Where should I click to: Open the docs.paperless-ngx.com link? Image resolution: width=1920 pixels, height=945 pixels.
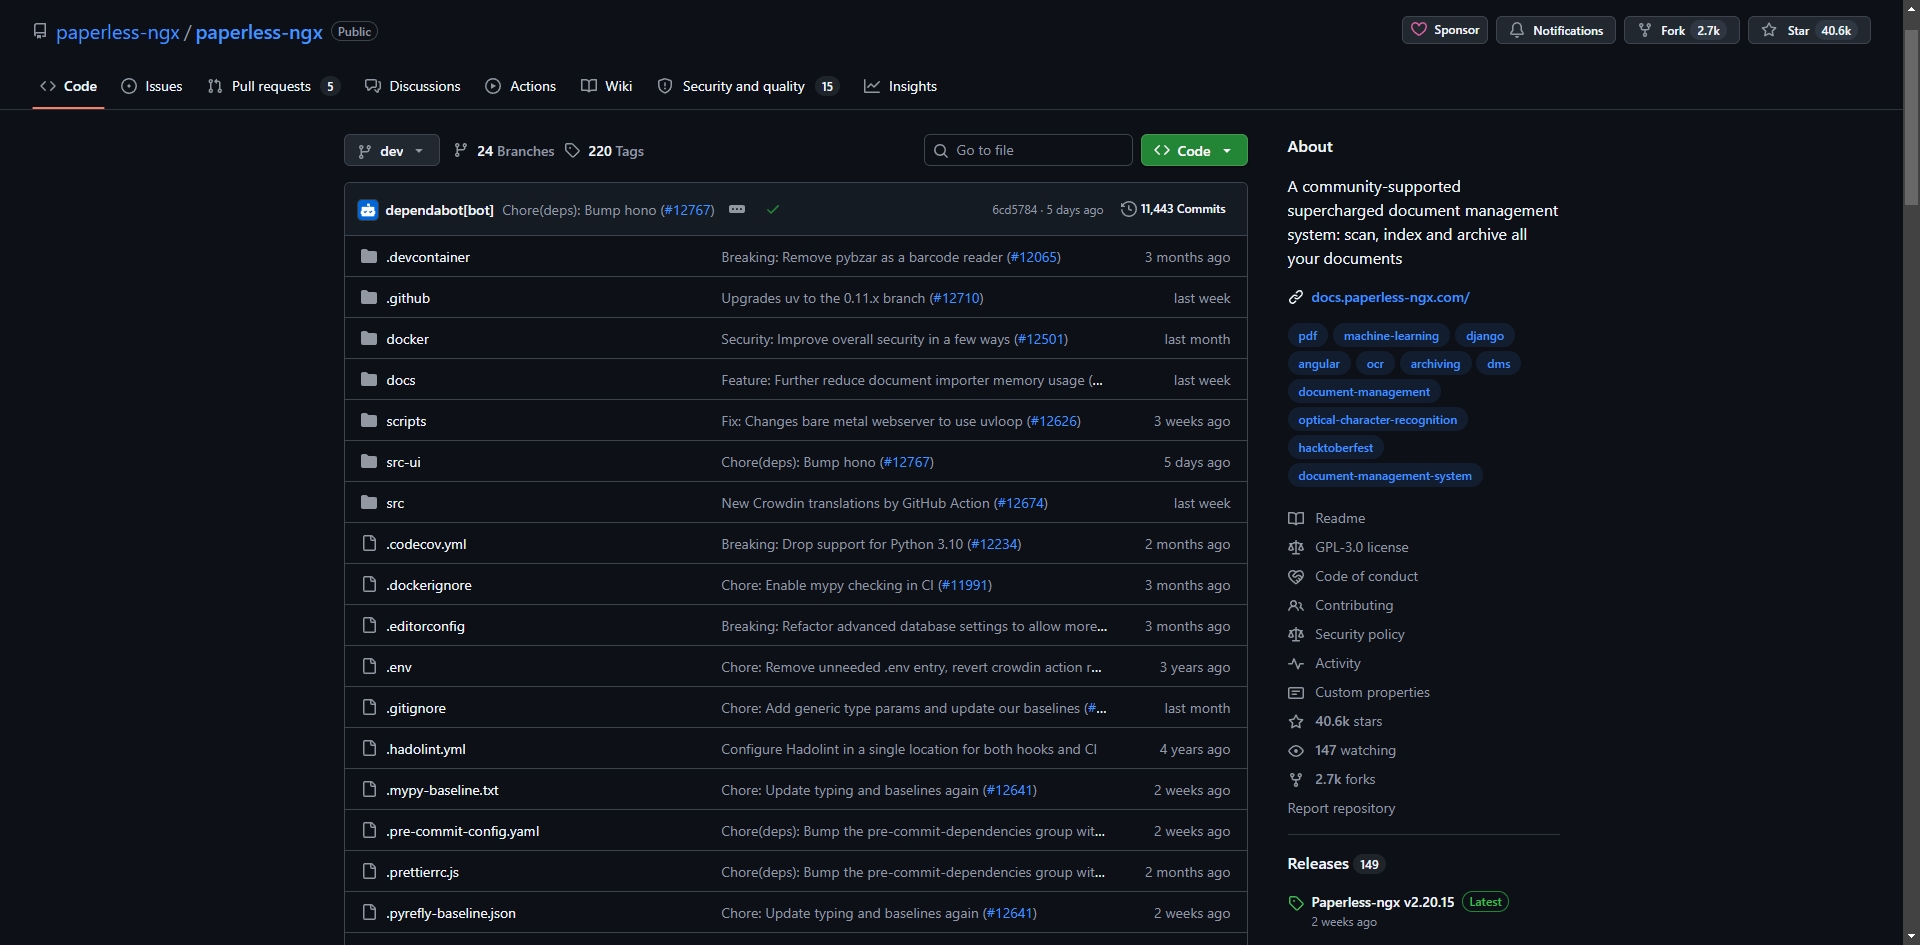[x=1390, y=297]
